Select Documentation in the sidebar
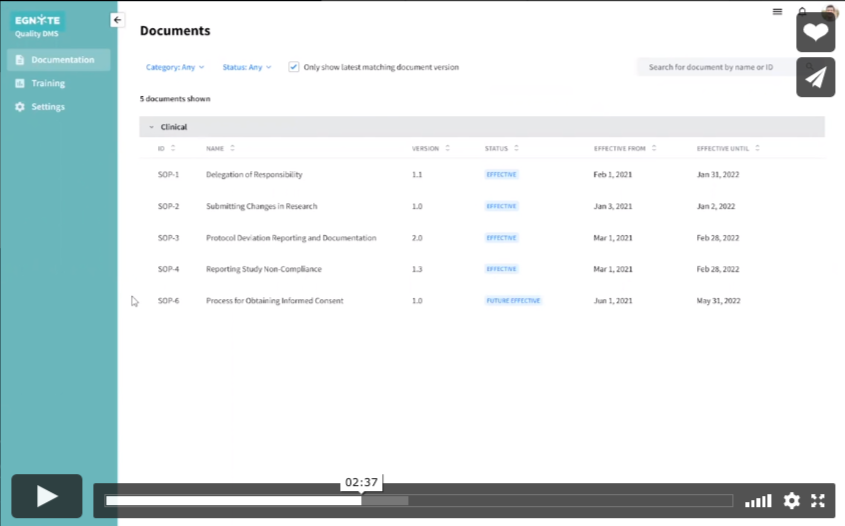Image resolution: width=845 pixels, height=526 pixels. click(x=62, y=60)
